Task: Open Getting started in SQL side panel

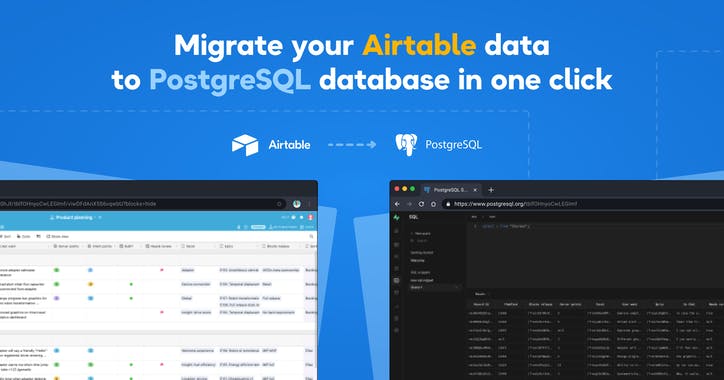Action: (422, 253)
